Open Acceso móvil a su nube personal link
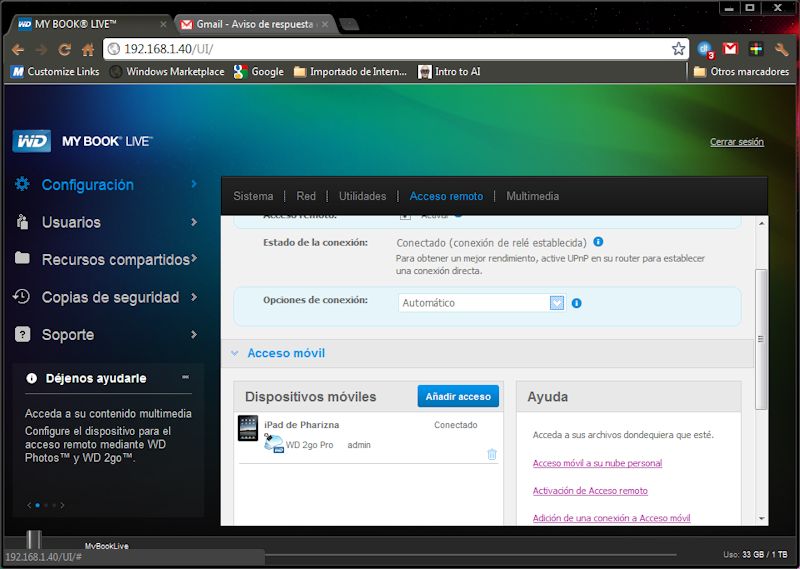The height and width of the screenshot is (569, 800). pos(597,463)
